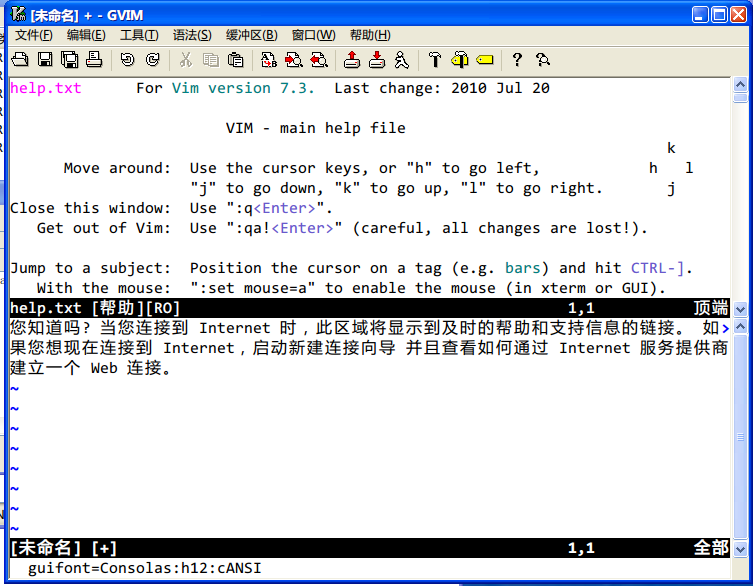This screenshot has height=586, width=753.
Task: Click the 'VIM - main help file' heading
Action: (316, 128)
